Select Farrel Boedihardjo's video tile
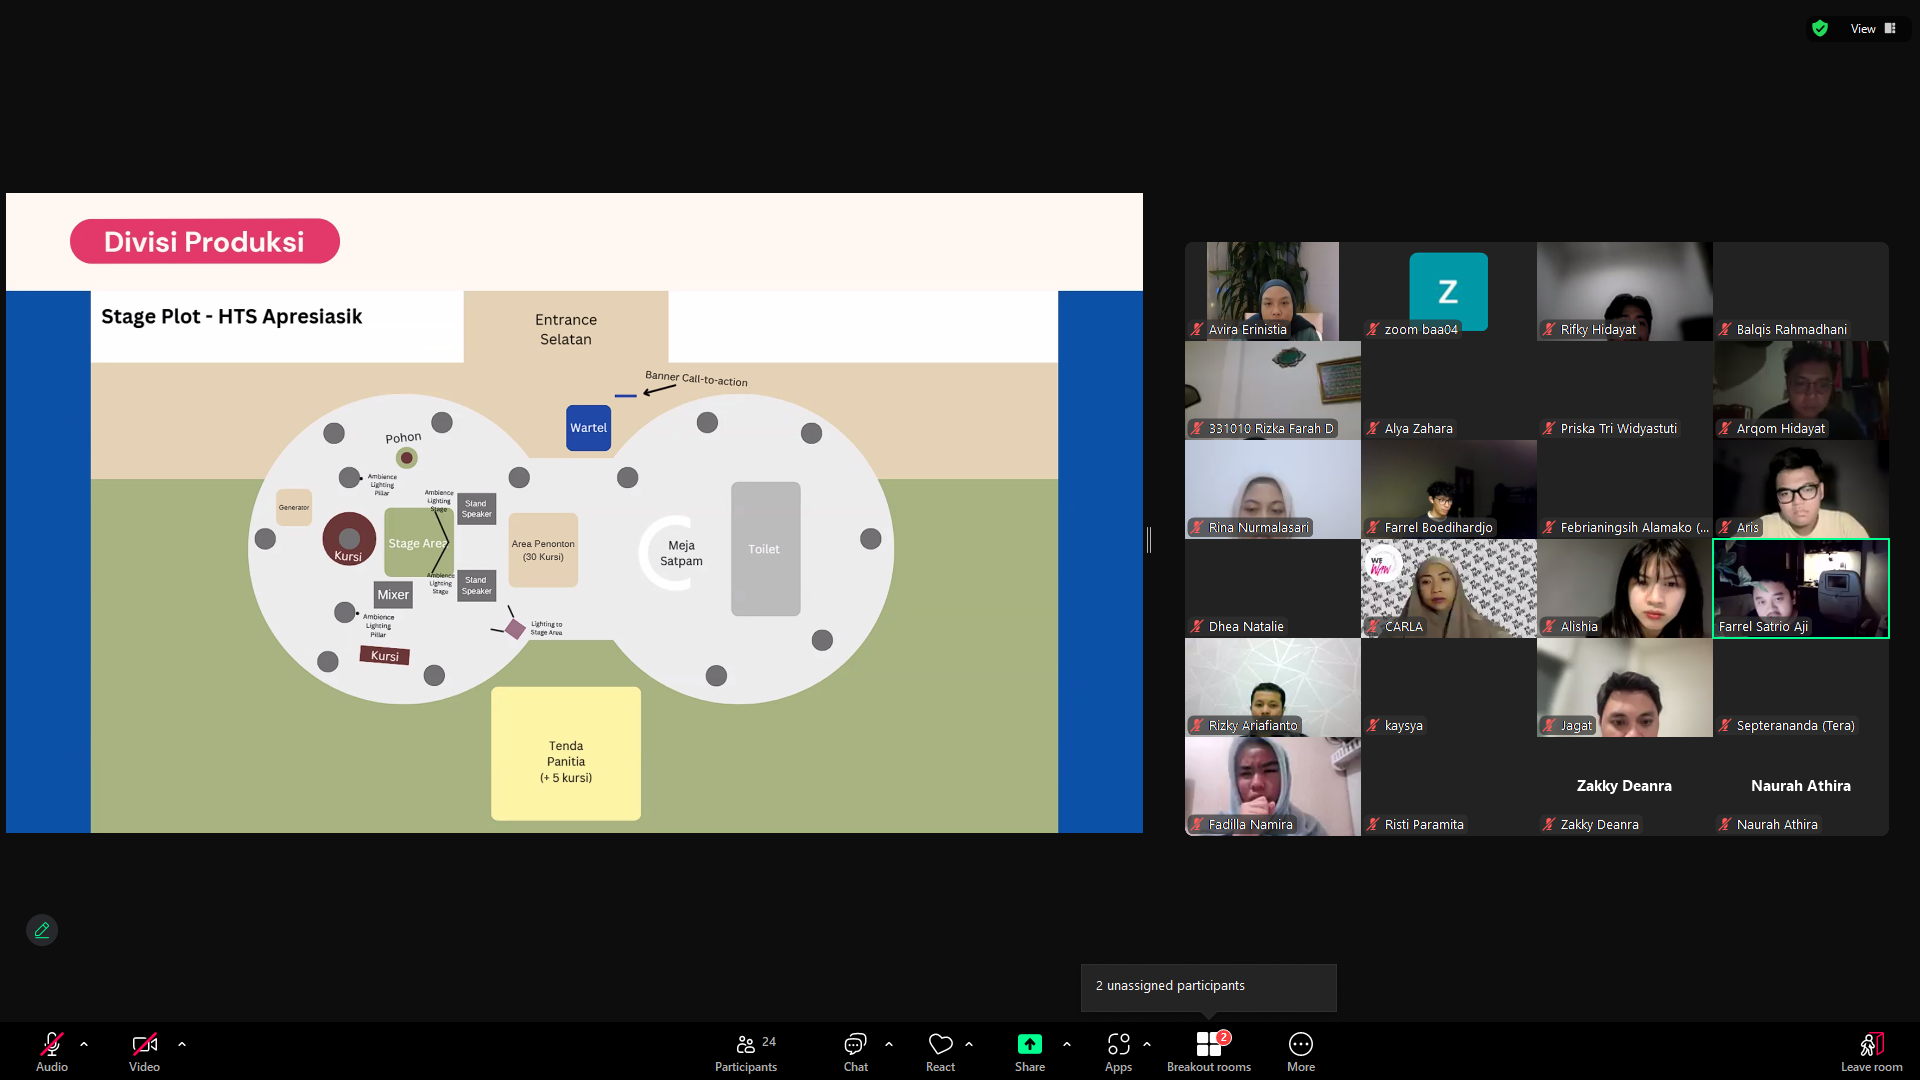The image size is (1920, 1080). pyautogui.click(x=1449, y=489)
